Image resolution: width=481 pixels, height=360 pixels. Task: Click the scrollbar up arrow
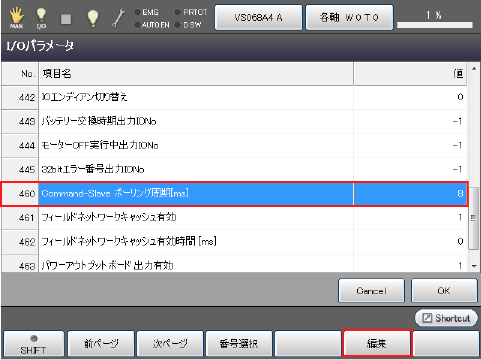474,69
